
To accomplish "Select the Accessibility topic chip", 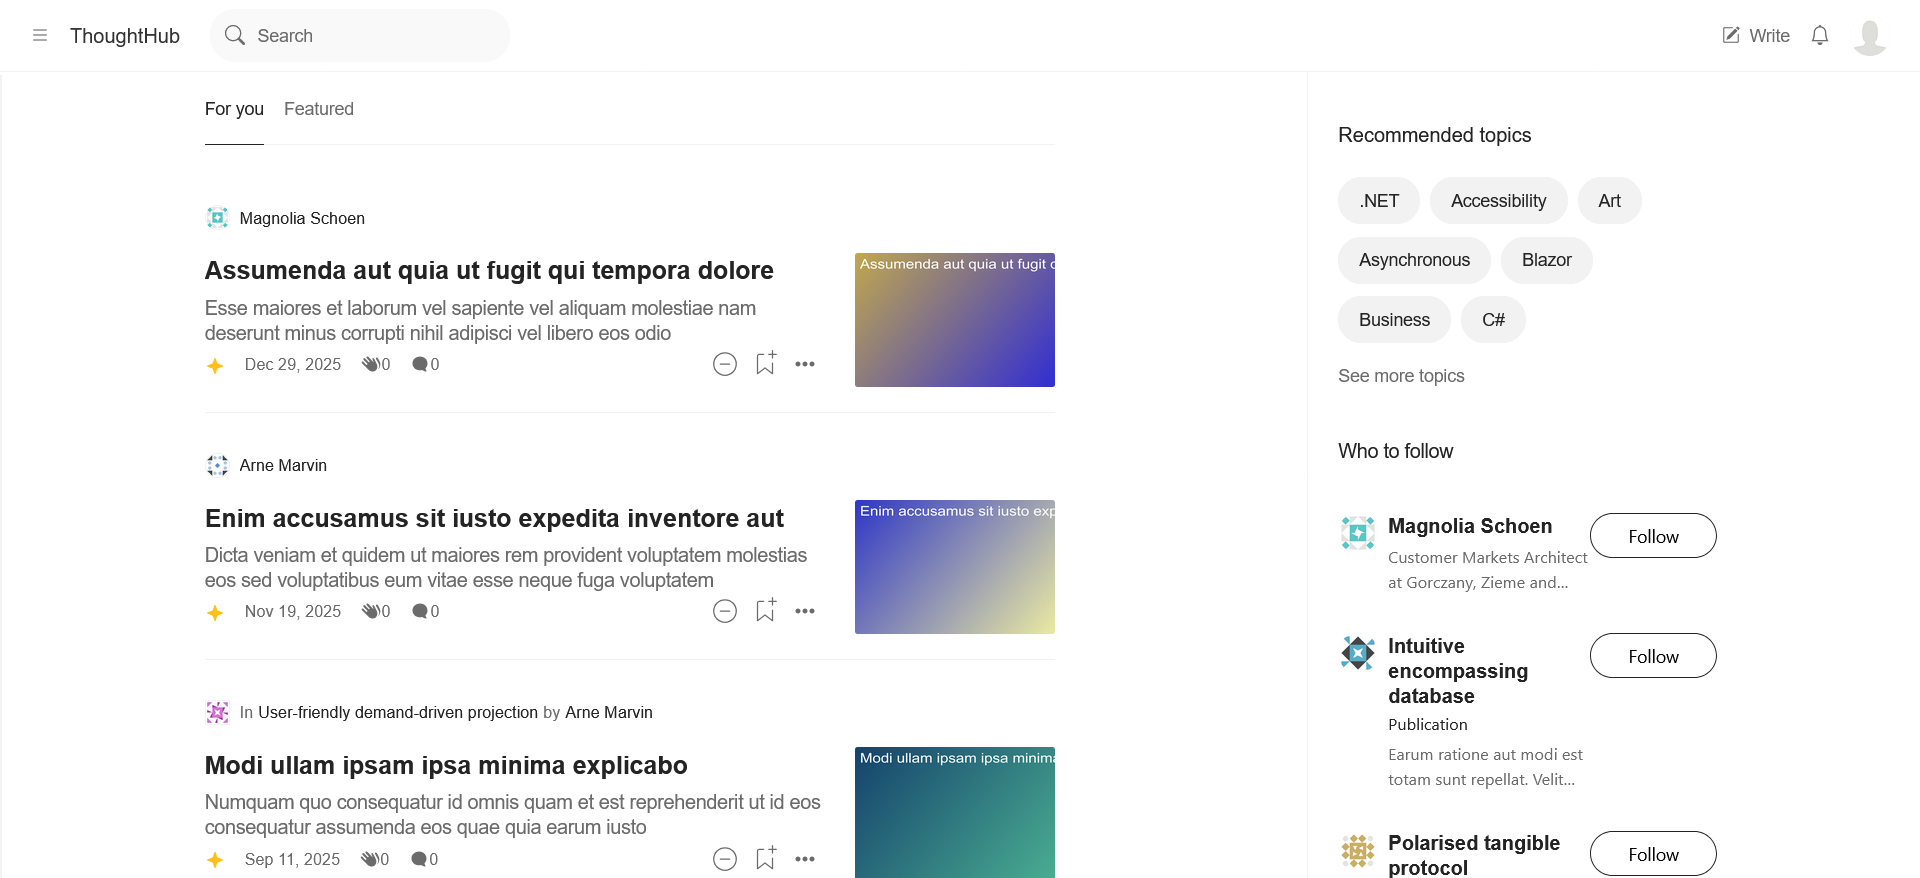I will (1497, 201).
